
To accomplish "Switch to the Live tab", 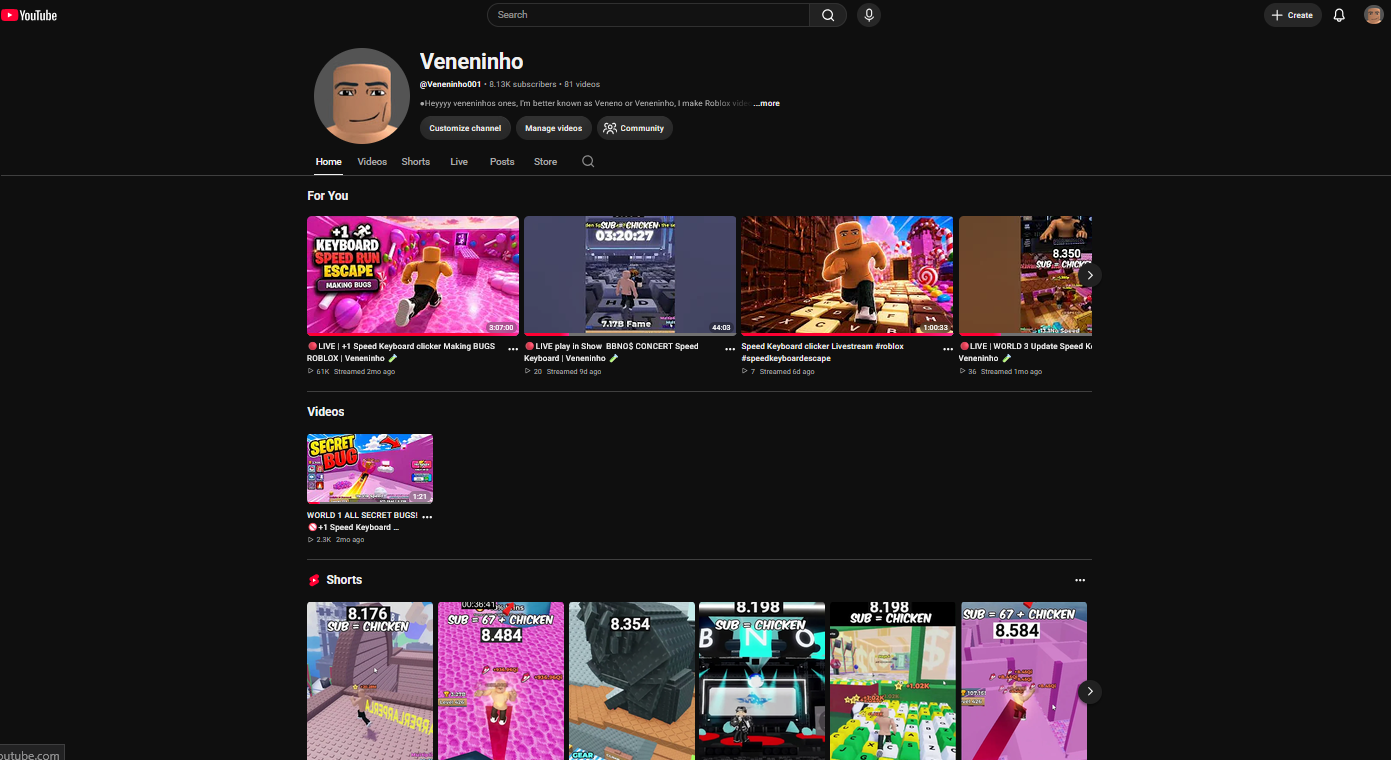I will (459, 161).
